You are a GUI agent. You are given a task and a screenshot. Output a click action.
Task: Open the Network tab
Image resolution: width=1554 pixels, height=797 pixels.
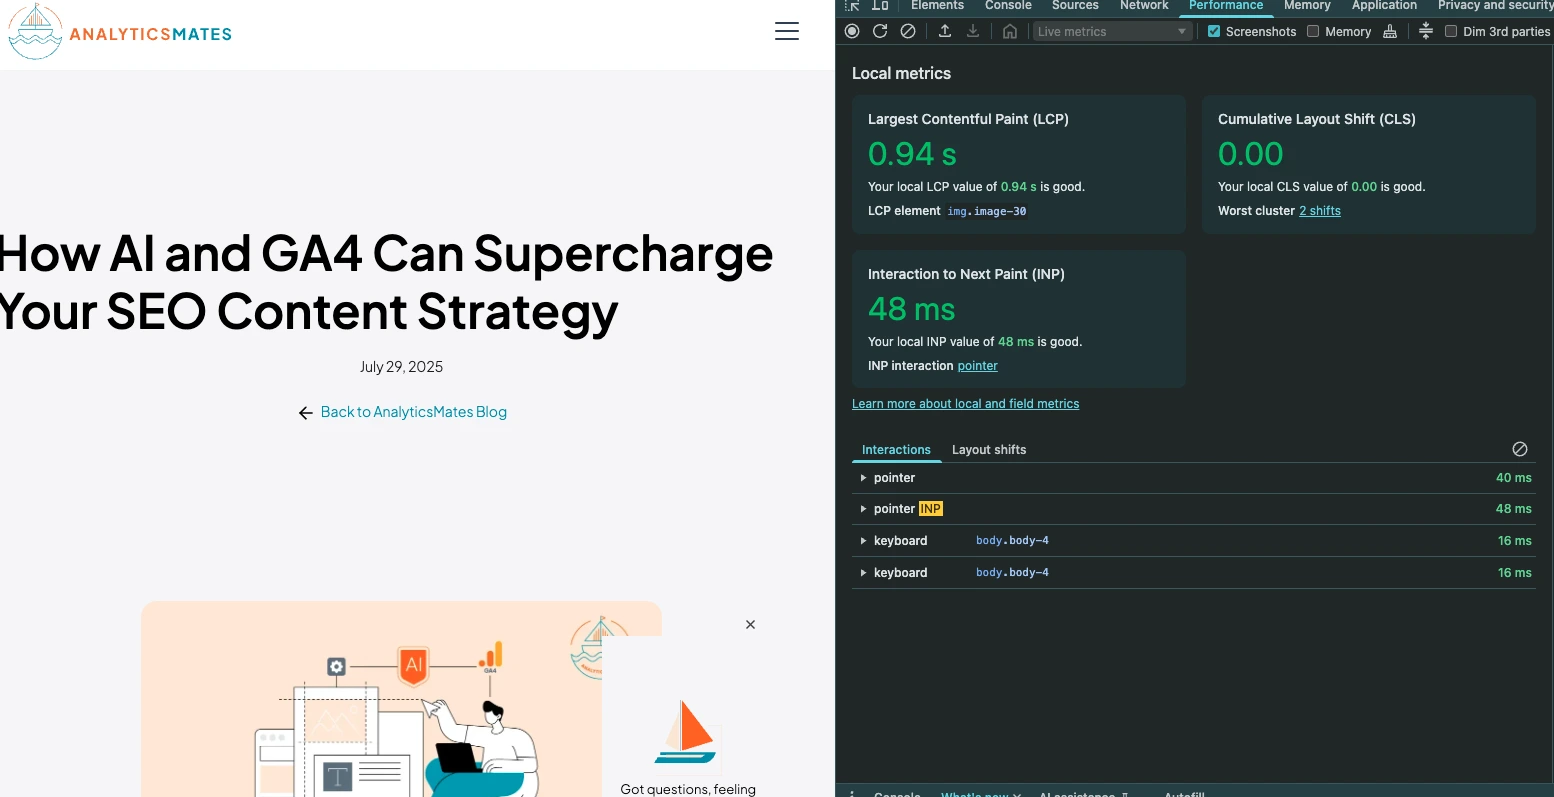1144,5
